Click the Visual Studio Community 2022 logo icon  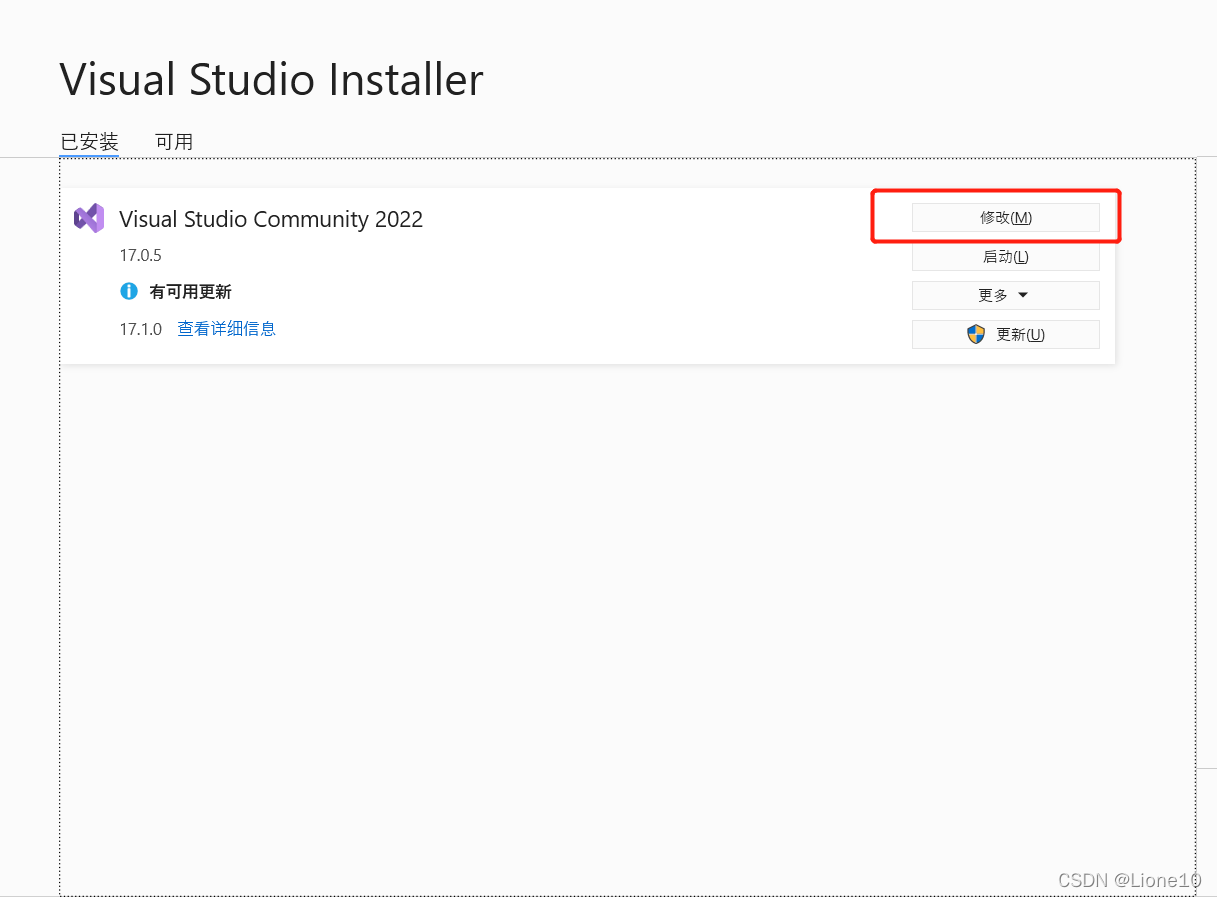pyautogui.click(x=89, y=218)
